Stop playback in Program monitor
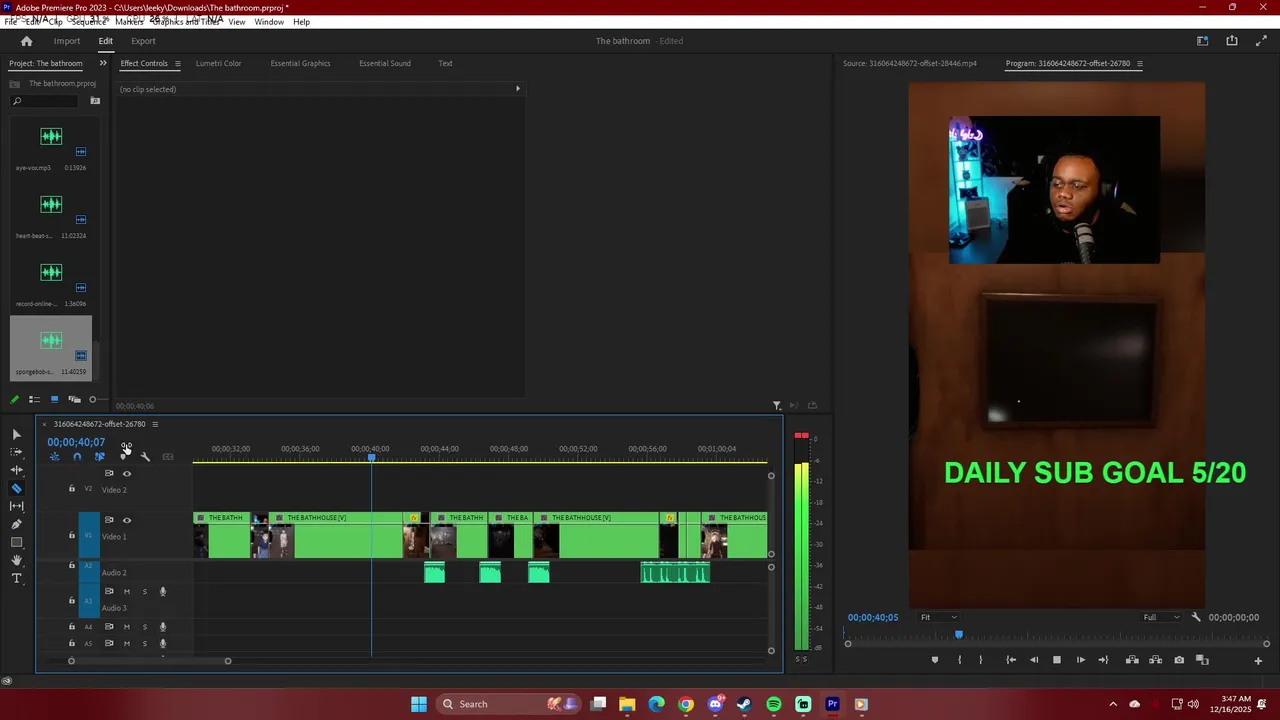The height and width of the screenshot is (720, 1280). pyautogui.click(x=1056, y=660)
